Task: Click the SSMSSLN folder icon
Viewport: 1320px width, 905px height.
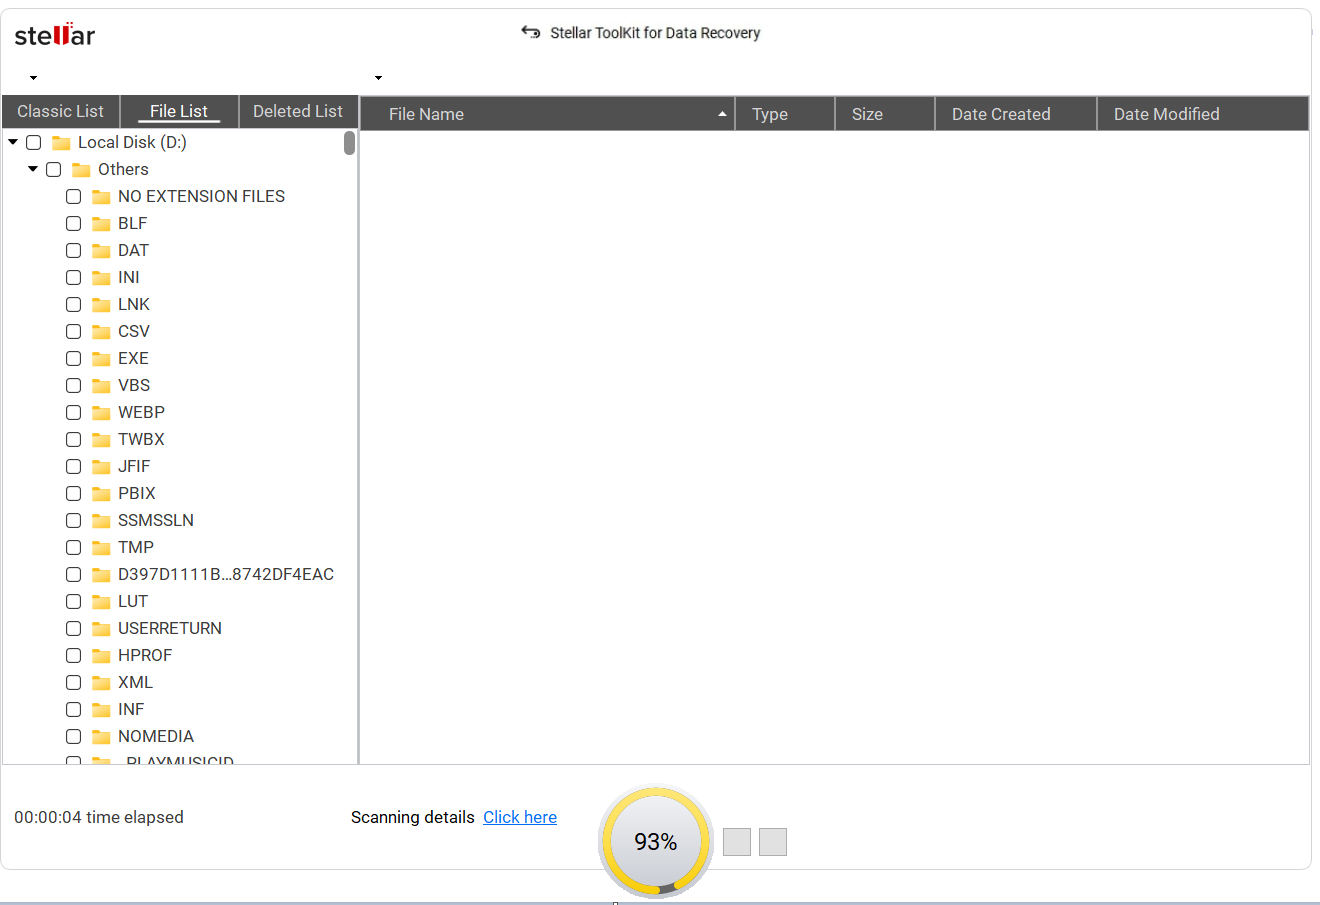Action: [101, 521]
